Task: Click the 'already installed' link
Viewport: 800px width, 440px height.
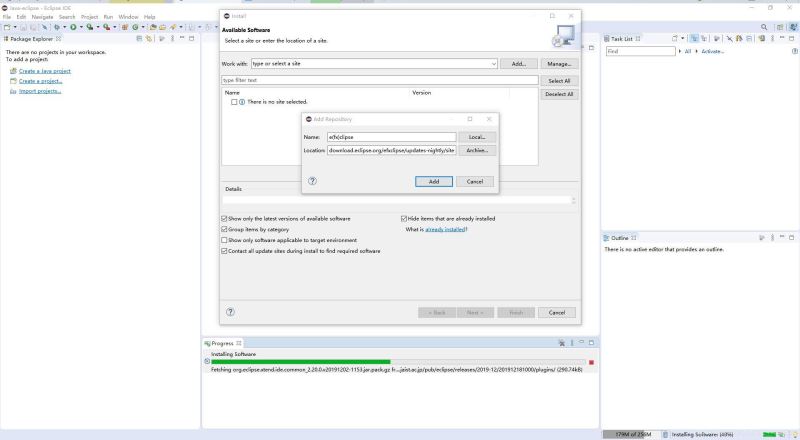Action: click(x=445, y=230)
